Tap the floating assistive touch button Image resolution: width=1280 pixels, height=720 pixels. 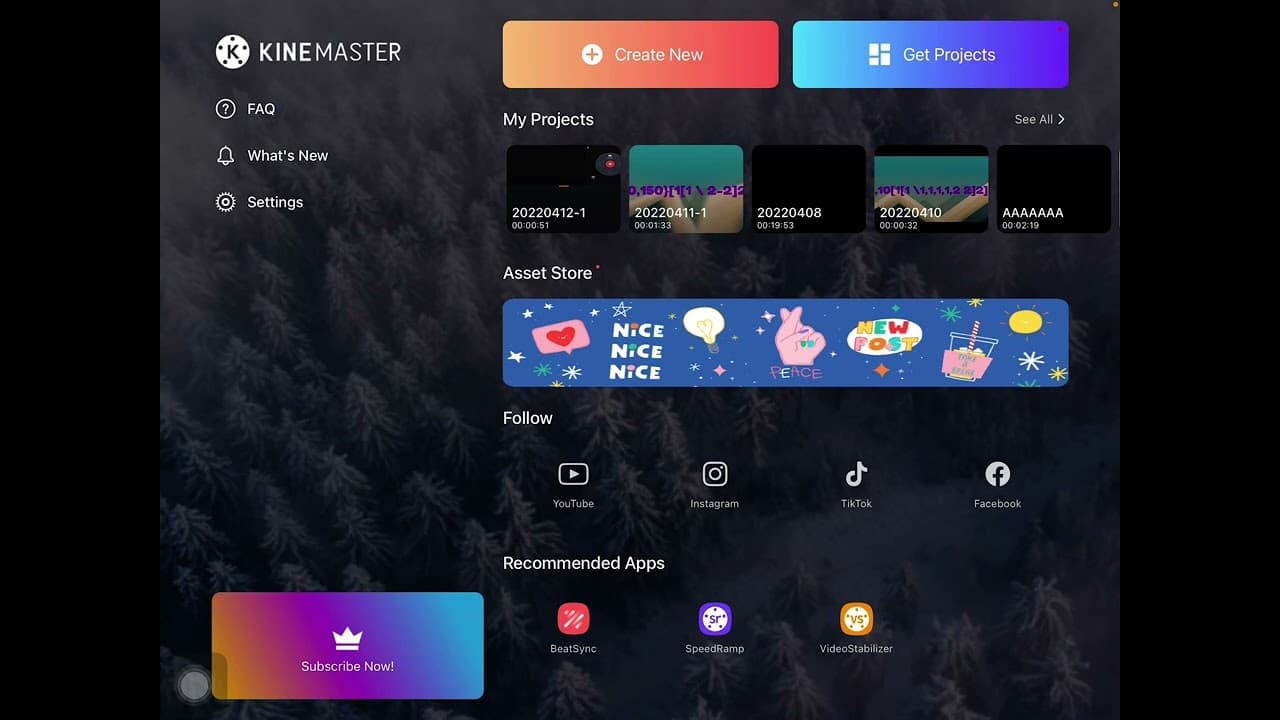[194, 685]
